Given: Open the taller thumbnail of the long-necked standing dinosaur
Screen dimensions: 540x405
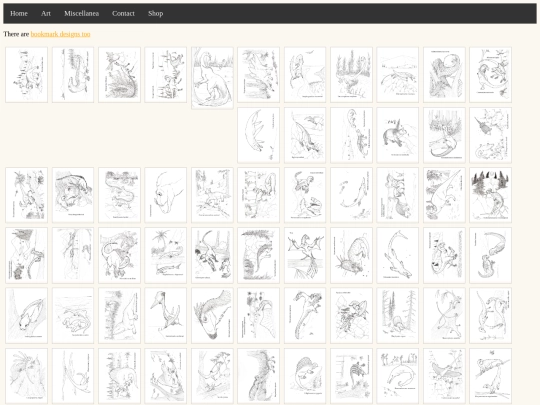Looking at the screenshot, I should (x=212, y=78).
